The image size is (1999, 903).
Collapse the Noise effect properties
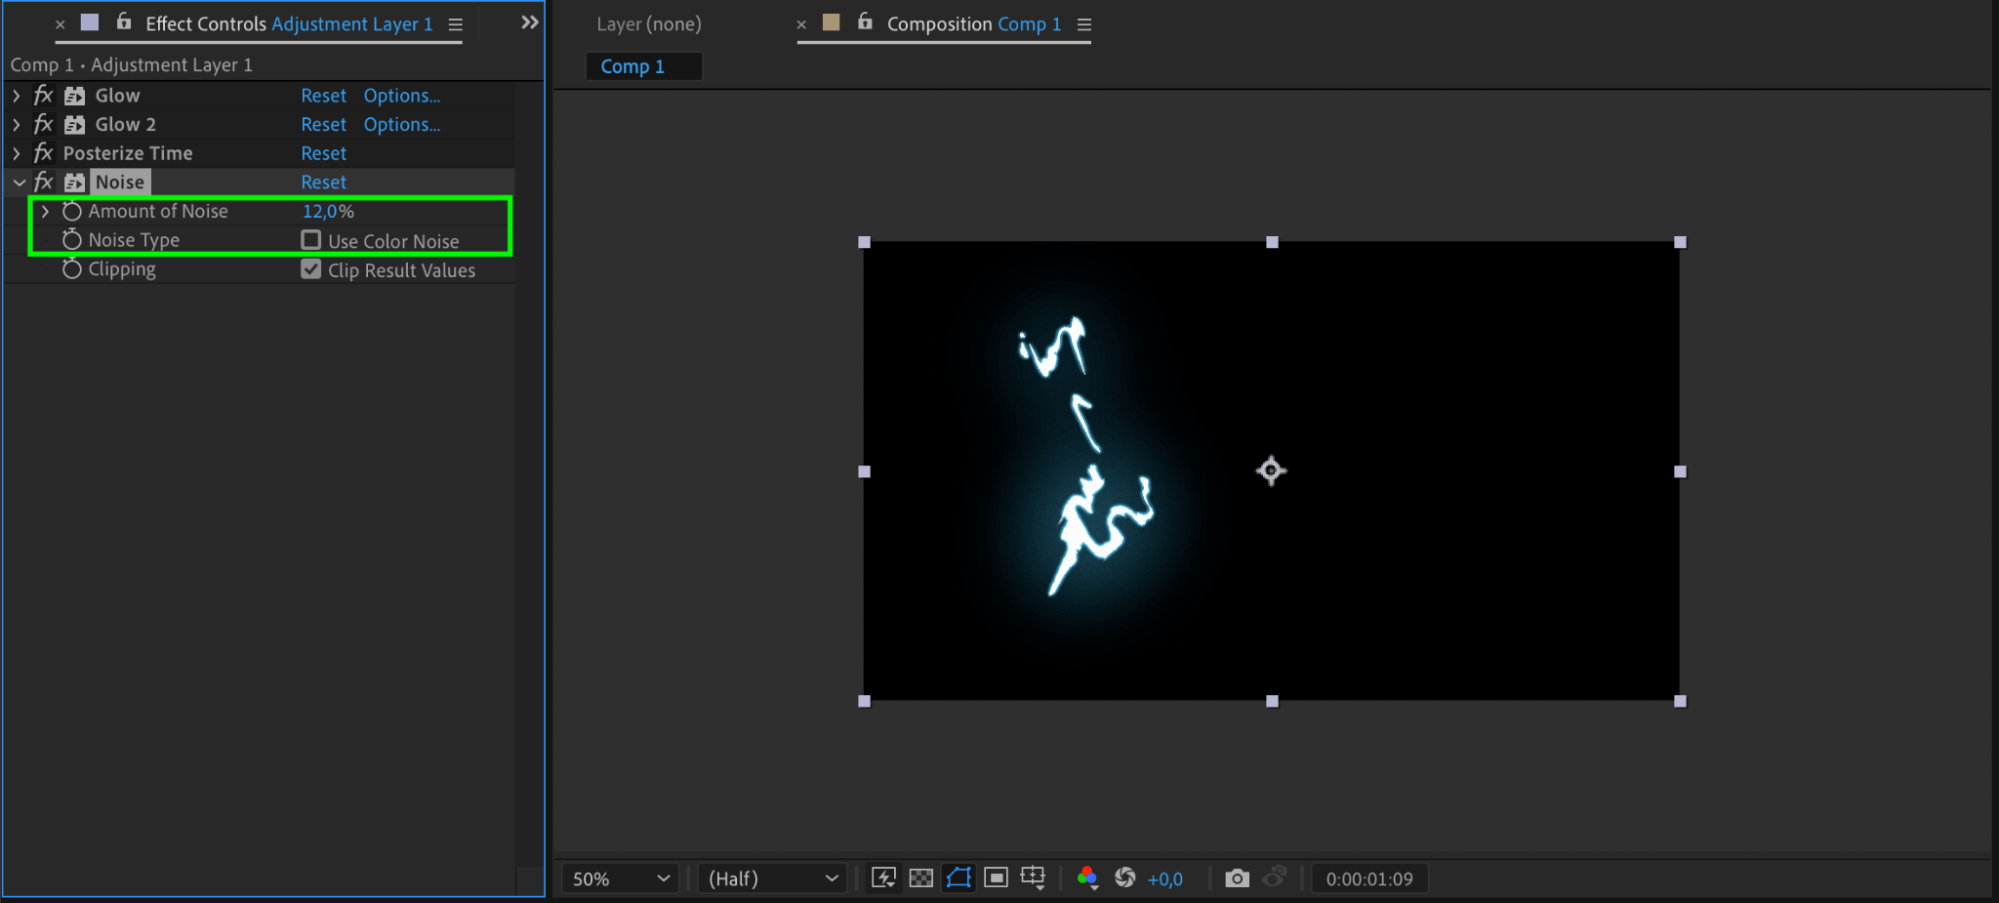coord(19,182)
